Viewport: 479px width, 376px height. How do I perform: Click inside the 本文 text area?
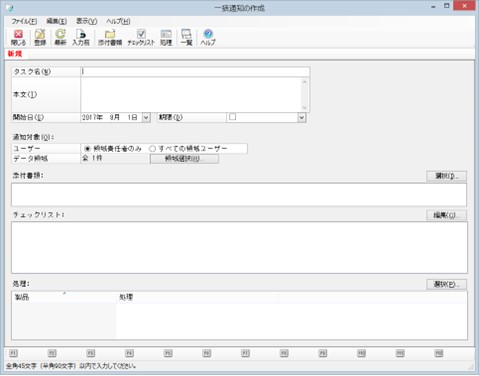click(191, 95)
